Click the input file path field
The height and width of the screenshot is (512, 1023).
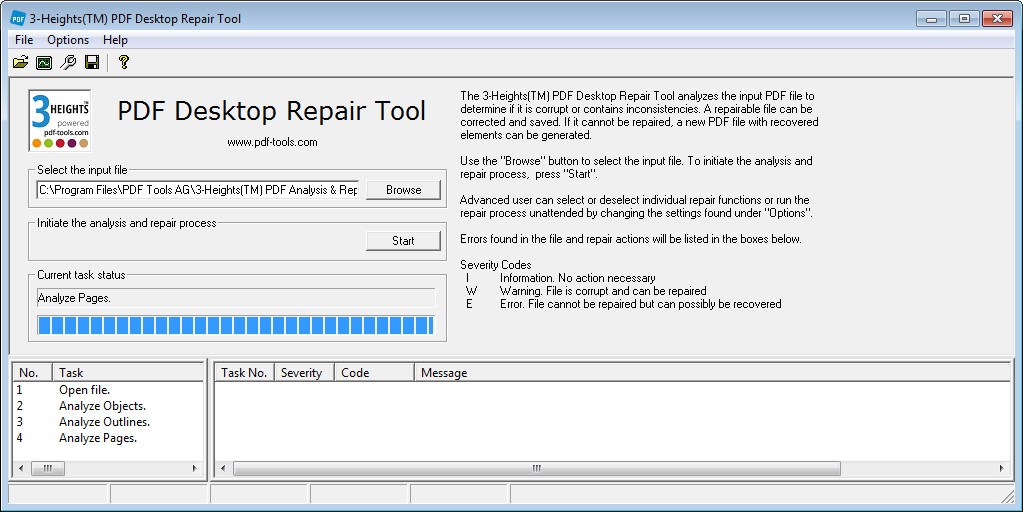pyautogui.click(x=198, y=190)
